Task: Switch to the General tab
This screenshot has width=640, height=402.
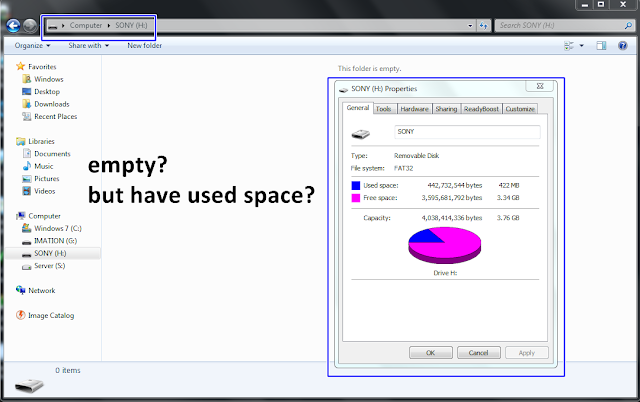Action: point(358,108)
